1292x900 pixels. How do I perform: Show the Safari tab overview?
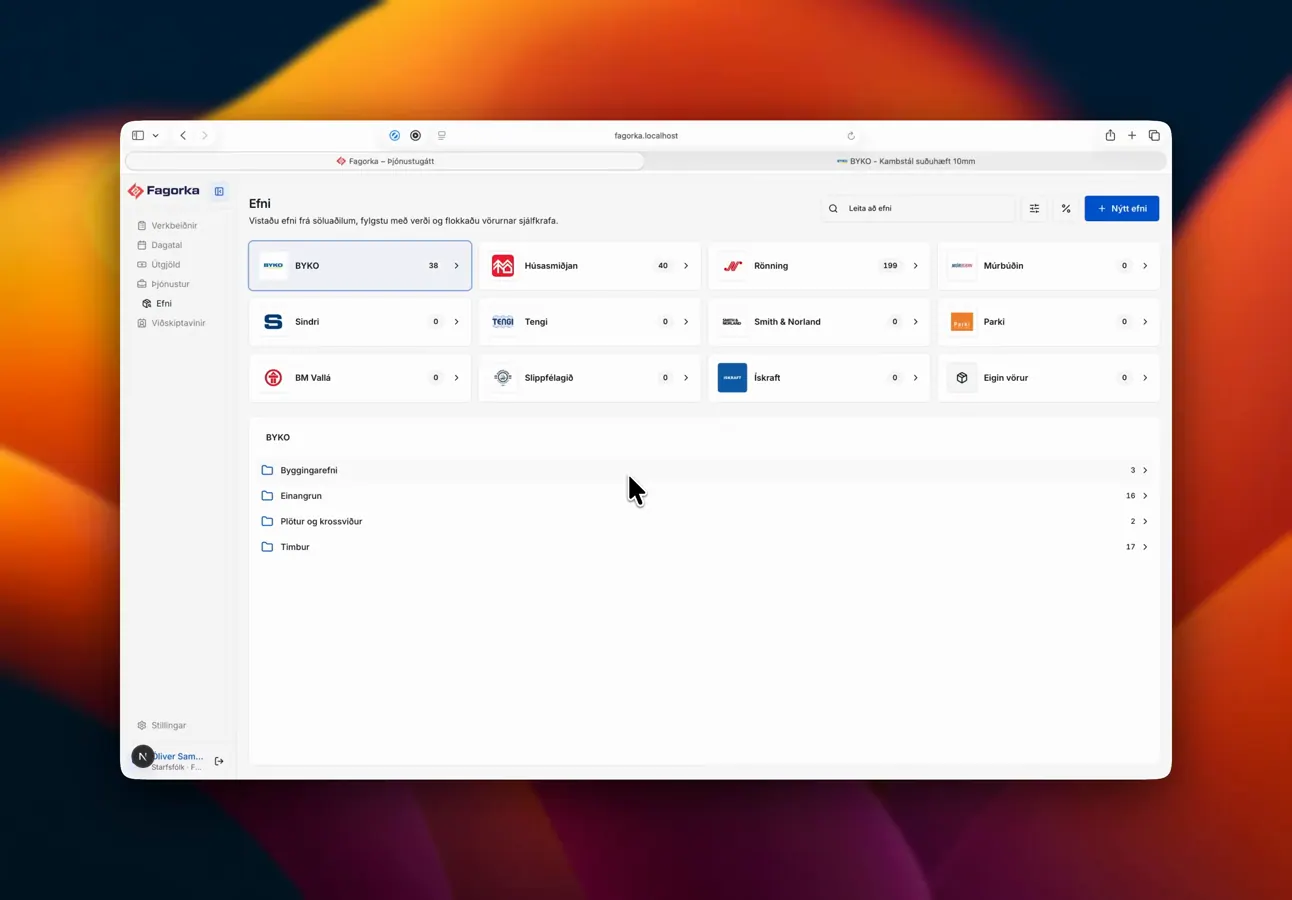(1154, 135)
